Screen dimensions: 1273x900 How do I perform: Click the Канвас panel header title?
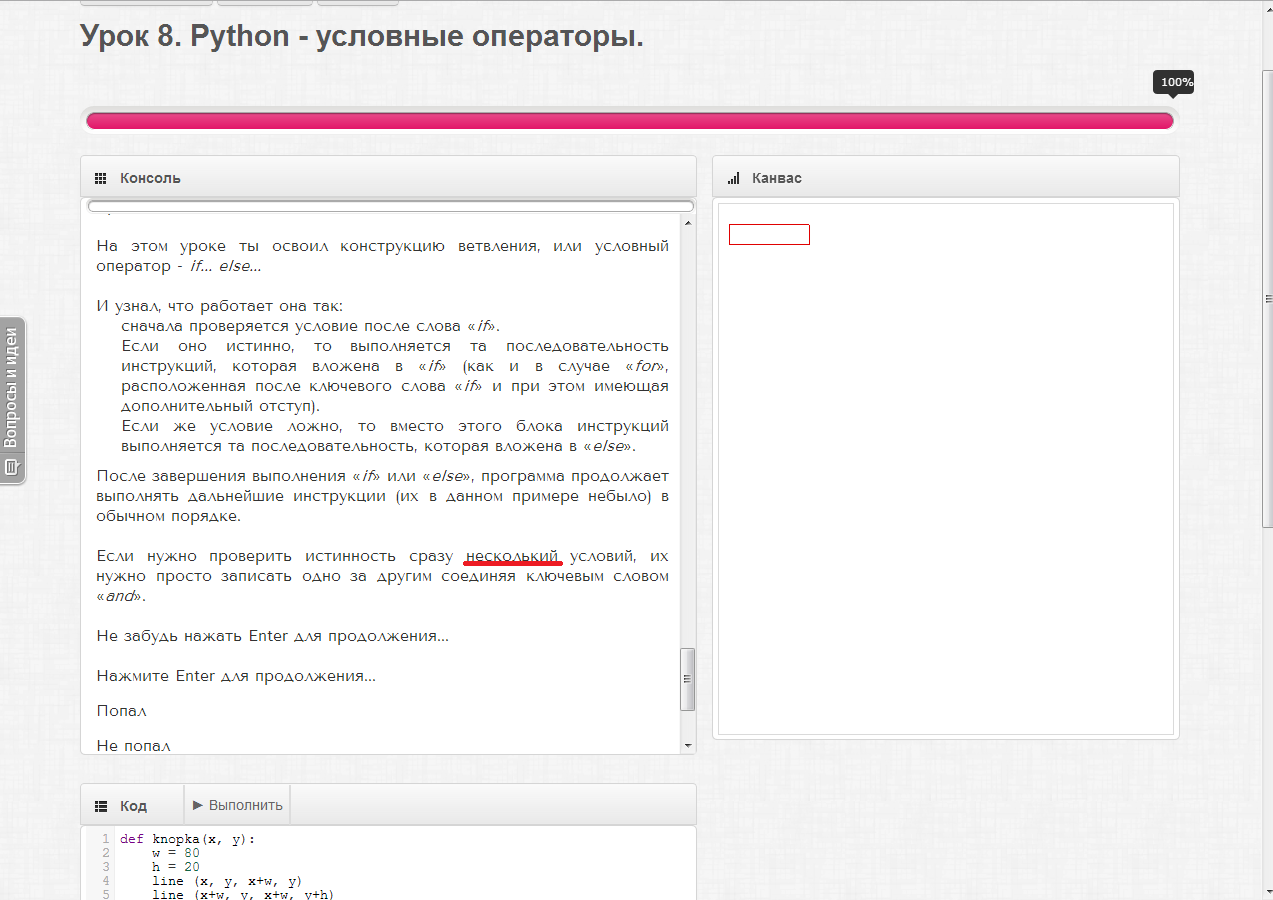(777, 178)
